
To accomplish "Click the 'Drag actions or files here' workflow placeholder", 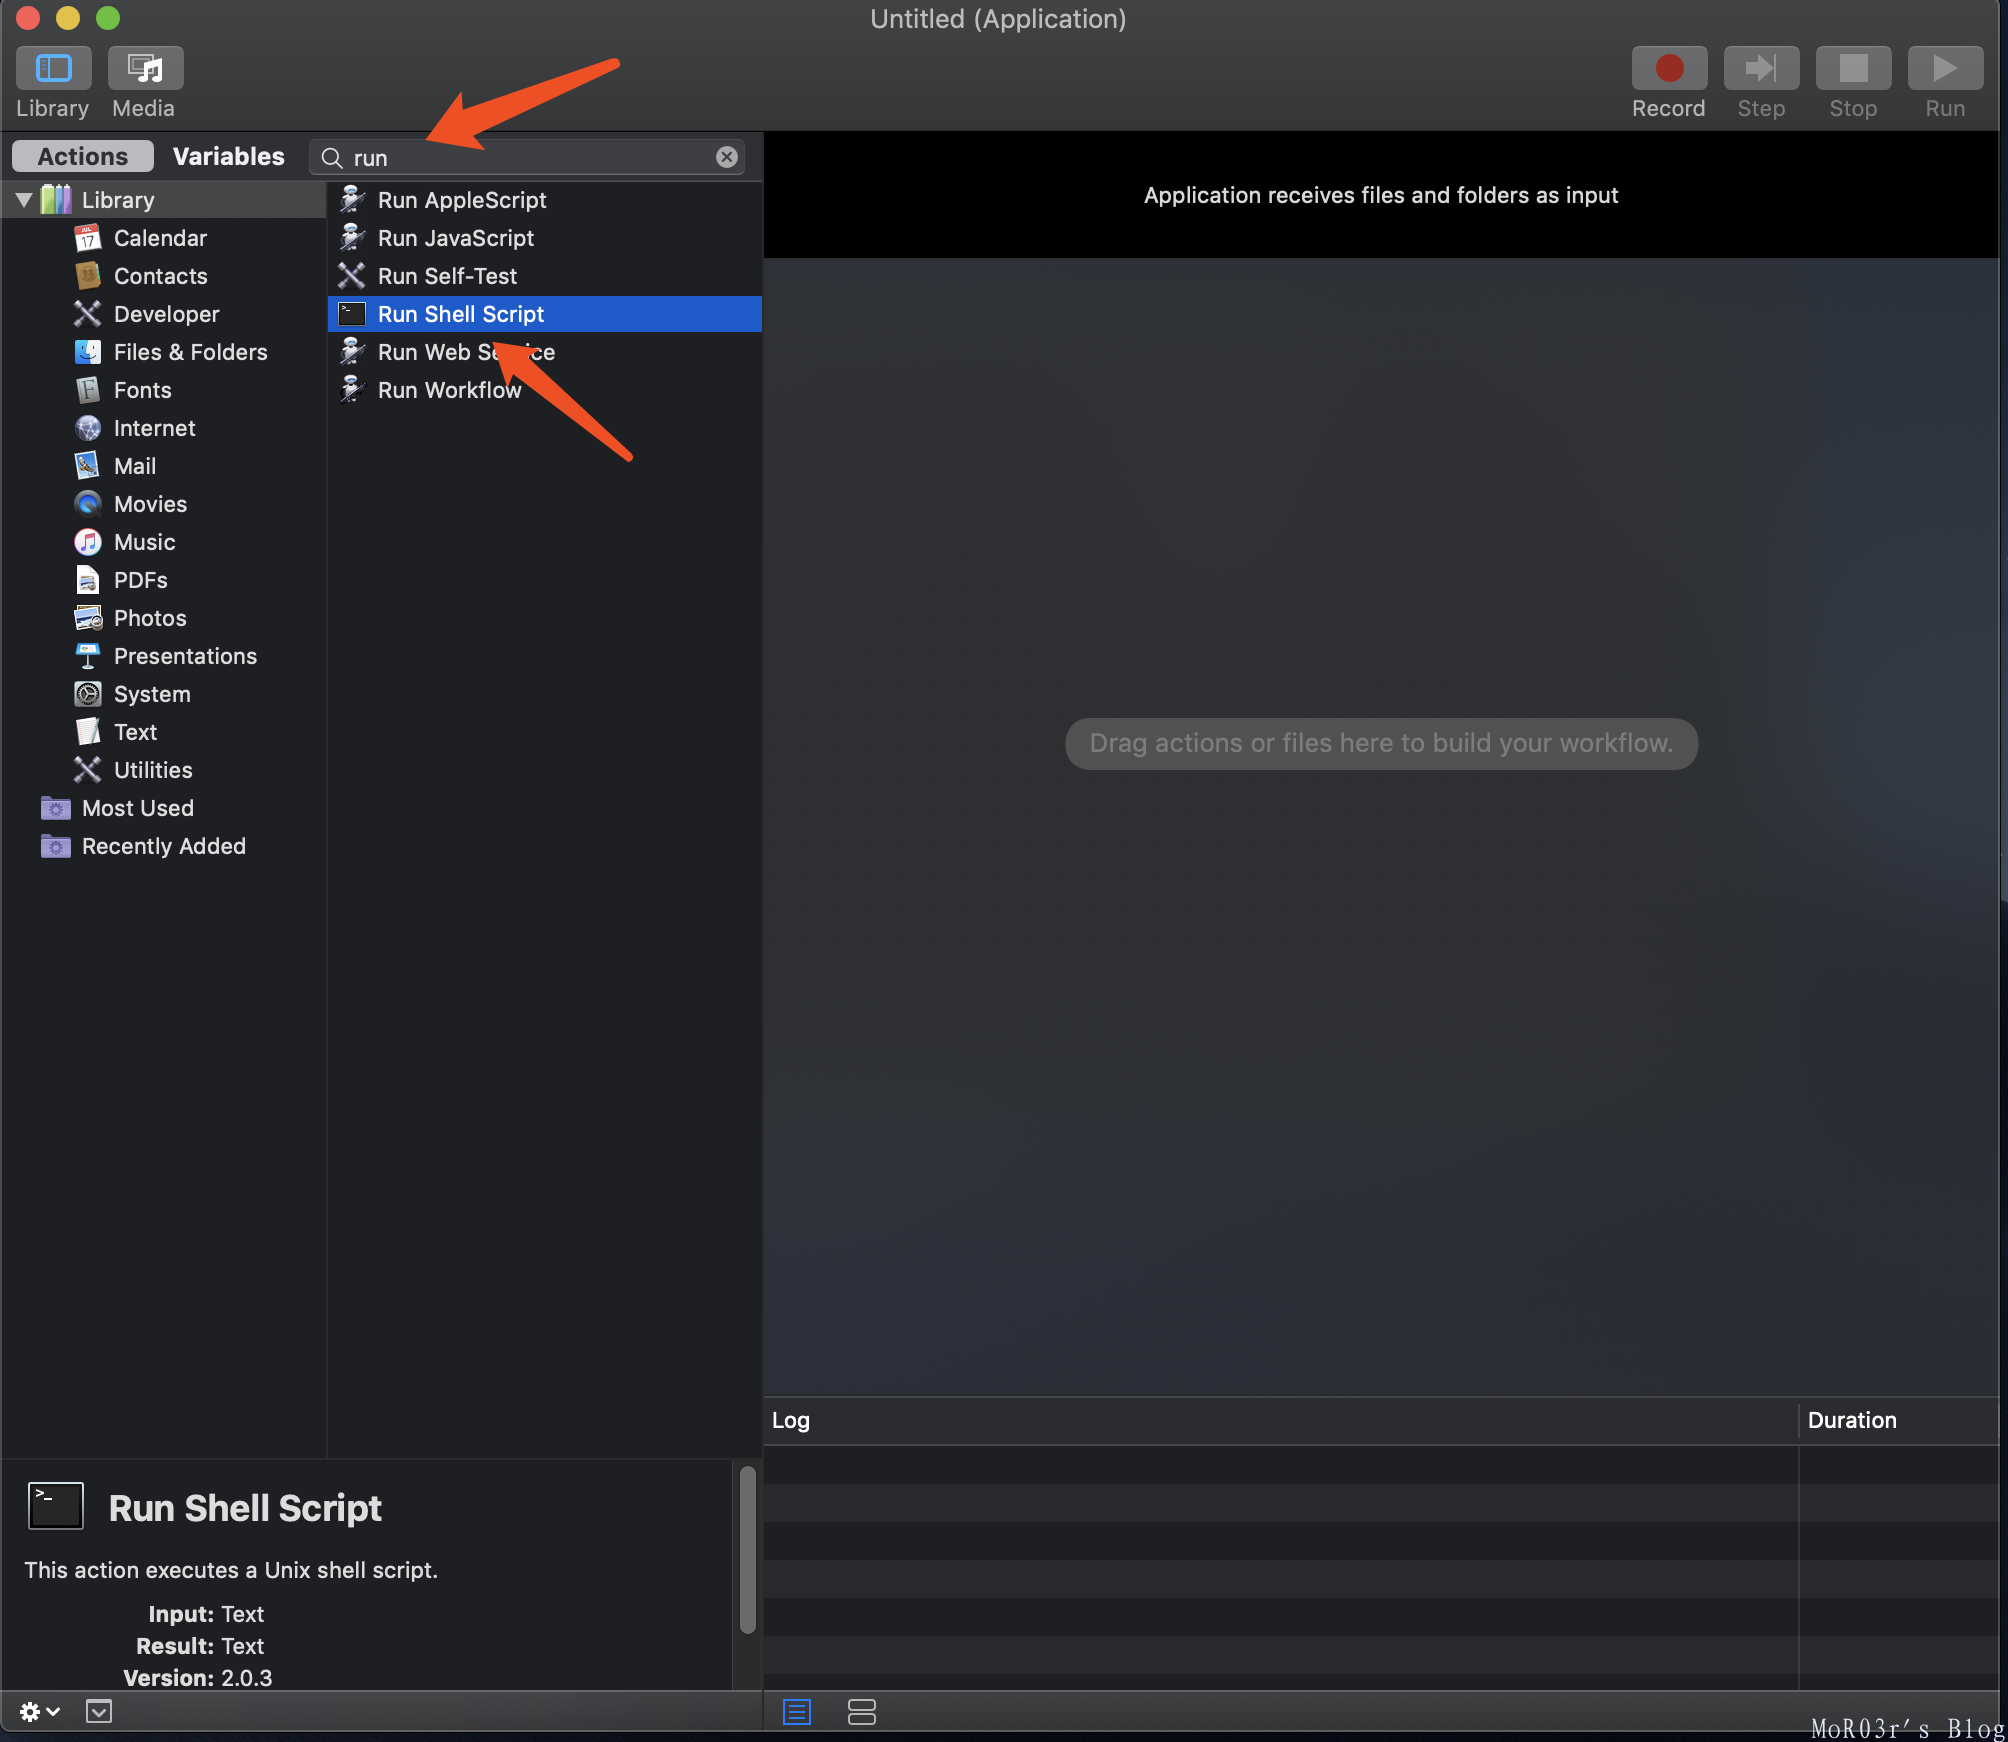I will (x=1381, y=743).
